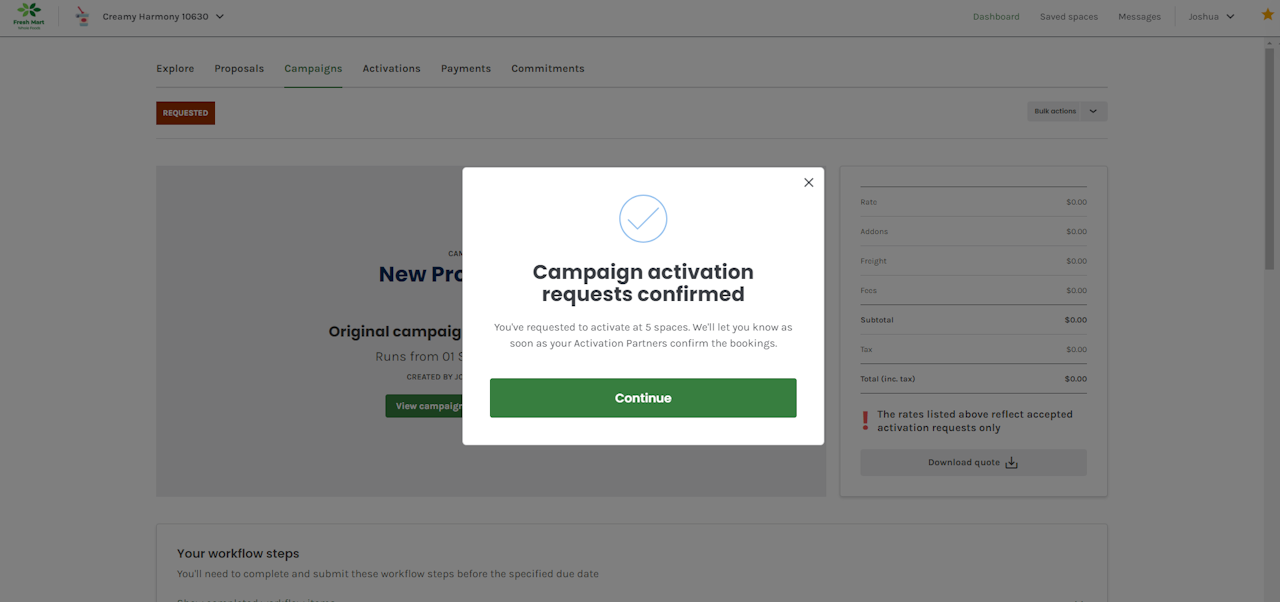Switch to the Explore tab
Image resolution: width=1280 pixels, height=602 pixels.
[175, 69]
